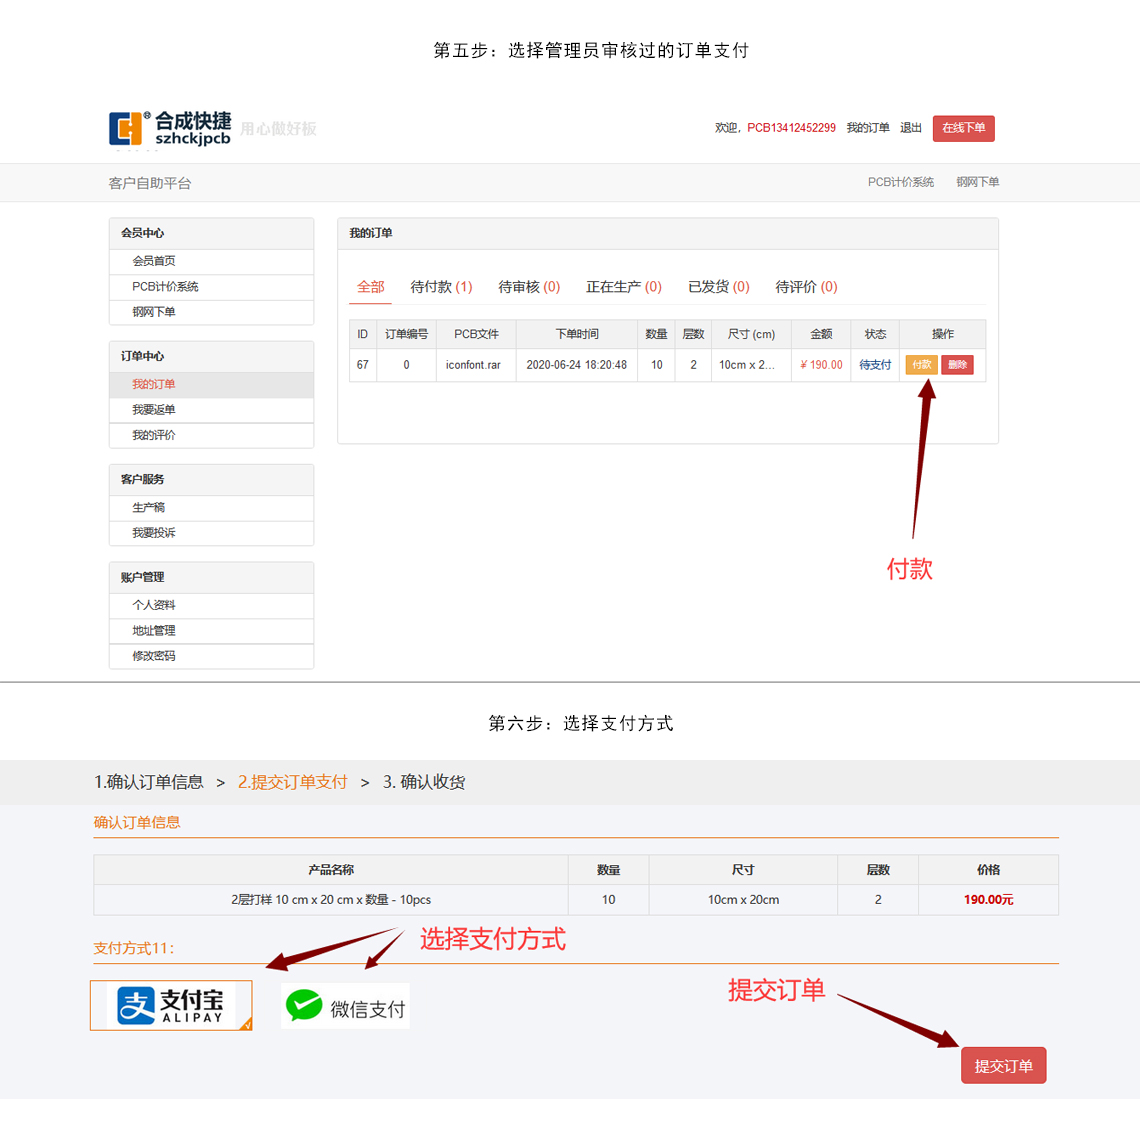This screenshot has height=1126, width=1140.
Task: Switch to the 待付款 (1) tab
Action: pos(441,287)
